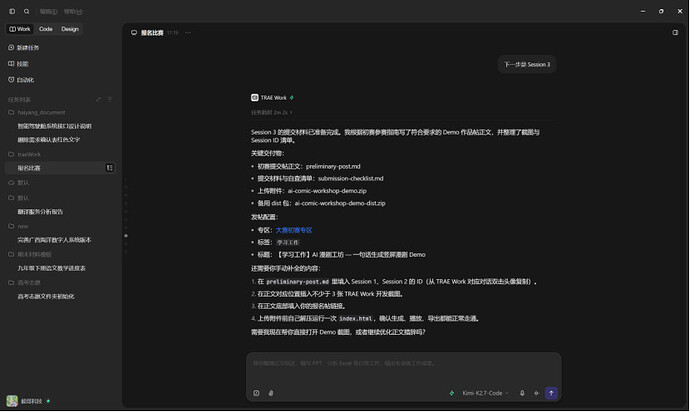The image size is (690, 412).
Task: Open the 大赛初赛专区 link
Action: [x=294, y=230]
